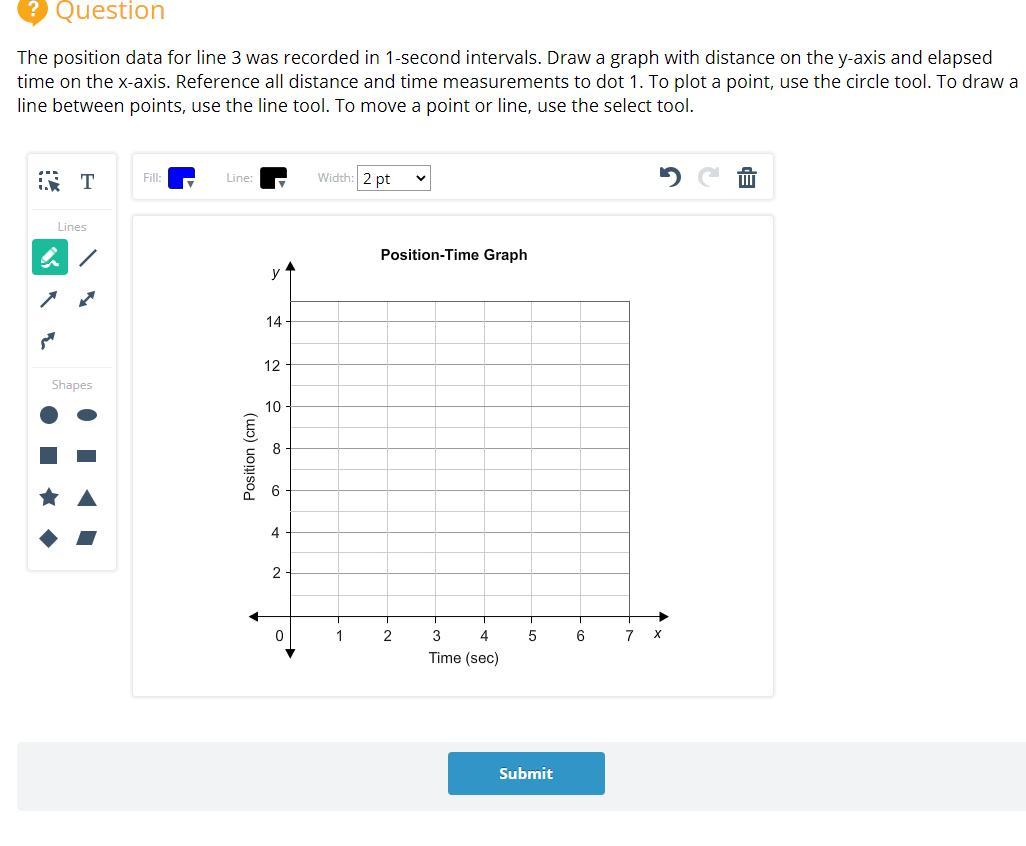Activate the Text tool
This screenshot has width=1026, height=846.
pyautogui.click(x=87, y=181)
